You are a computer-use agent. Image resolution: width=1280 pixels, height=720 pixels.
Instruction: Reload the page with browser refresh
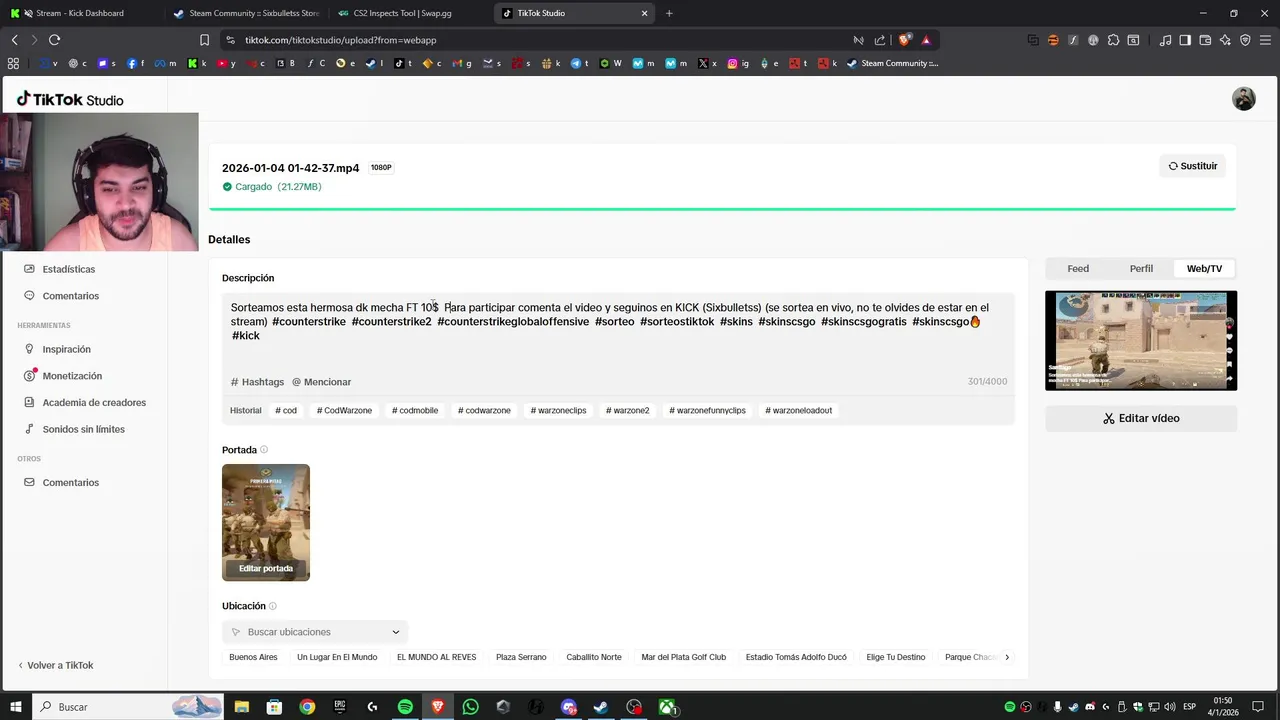[54, 40]
